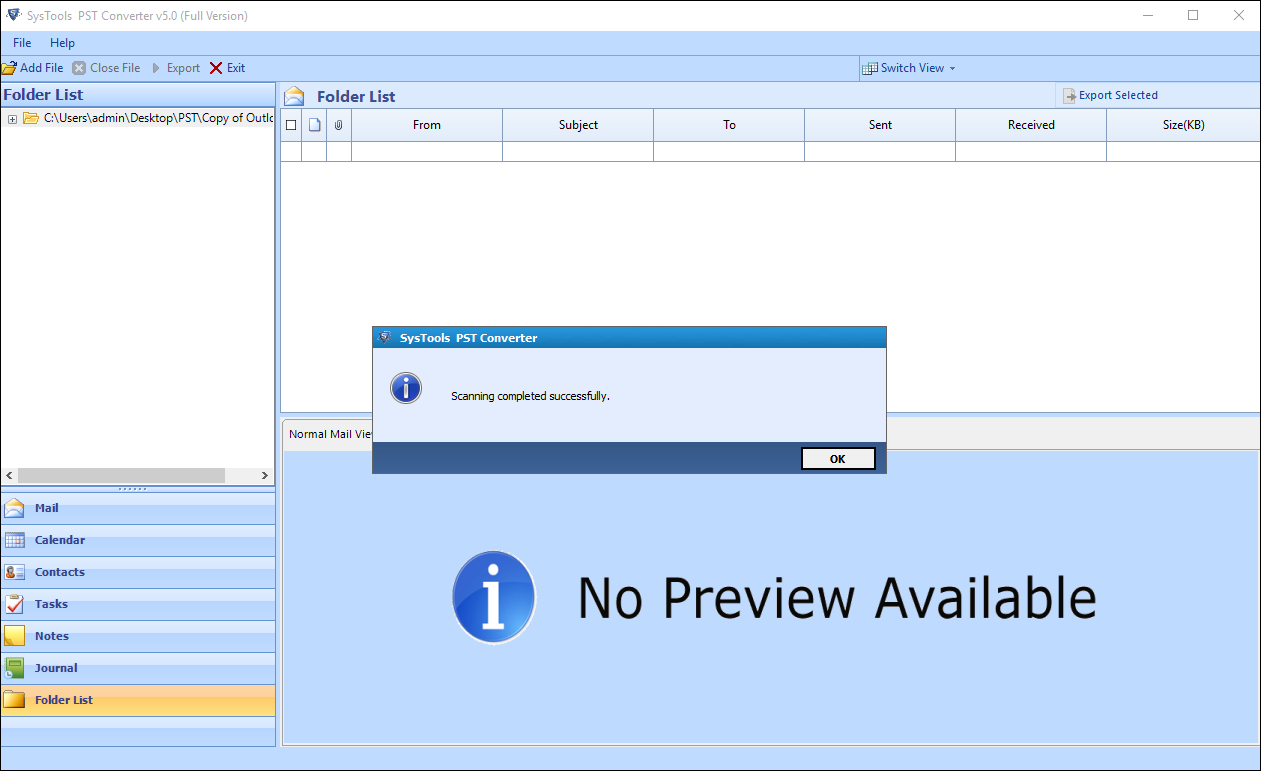This screenshot has width=1261, height=771.
Task: Click the Export Selected button label
Action: 1118,96
